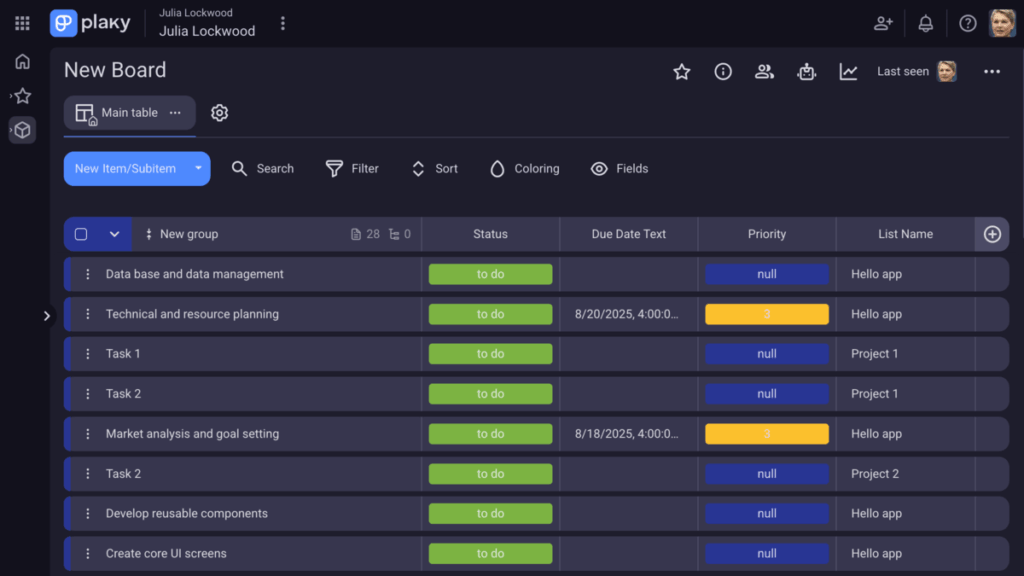Viewport: 1024px width, 576px height.
Task: Open board settings with the gear icon
Action: click(219, 113)
